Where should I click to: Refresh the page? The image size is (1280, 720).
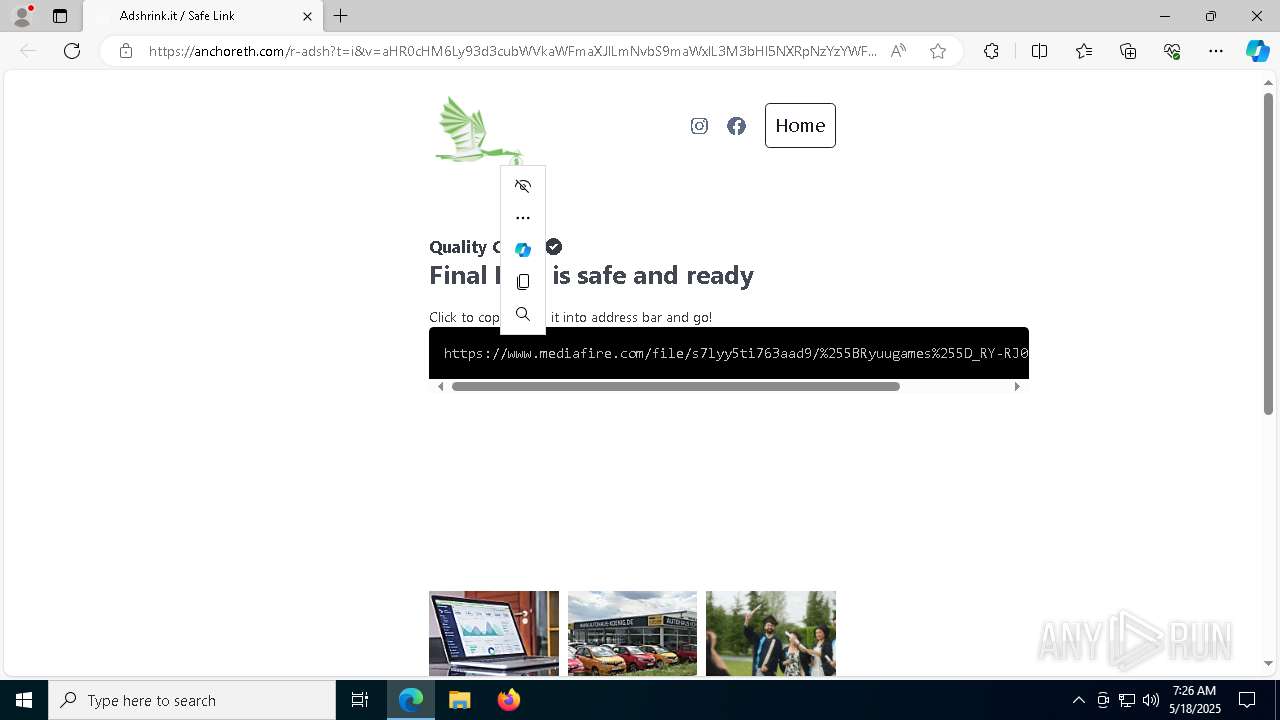[72, 51]
